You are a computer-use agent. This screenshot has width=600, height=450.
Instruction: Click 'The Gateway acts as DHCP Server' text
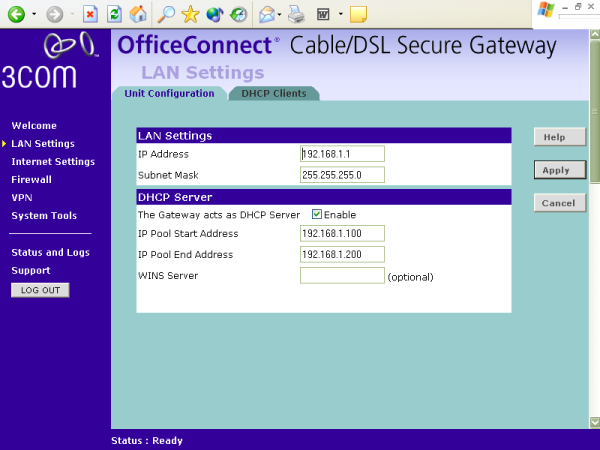tap(219, 215)
